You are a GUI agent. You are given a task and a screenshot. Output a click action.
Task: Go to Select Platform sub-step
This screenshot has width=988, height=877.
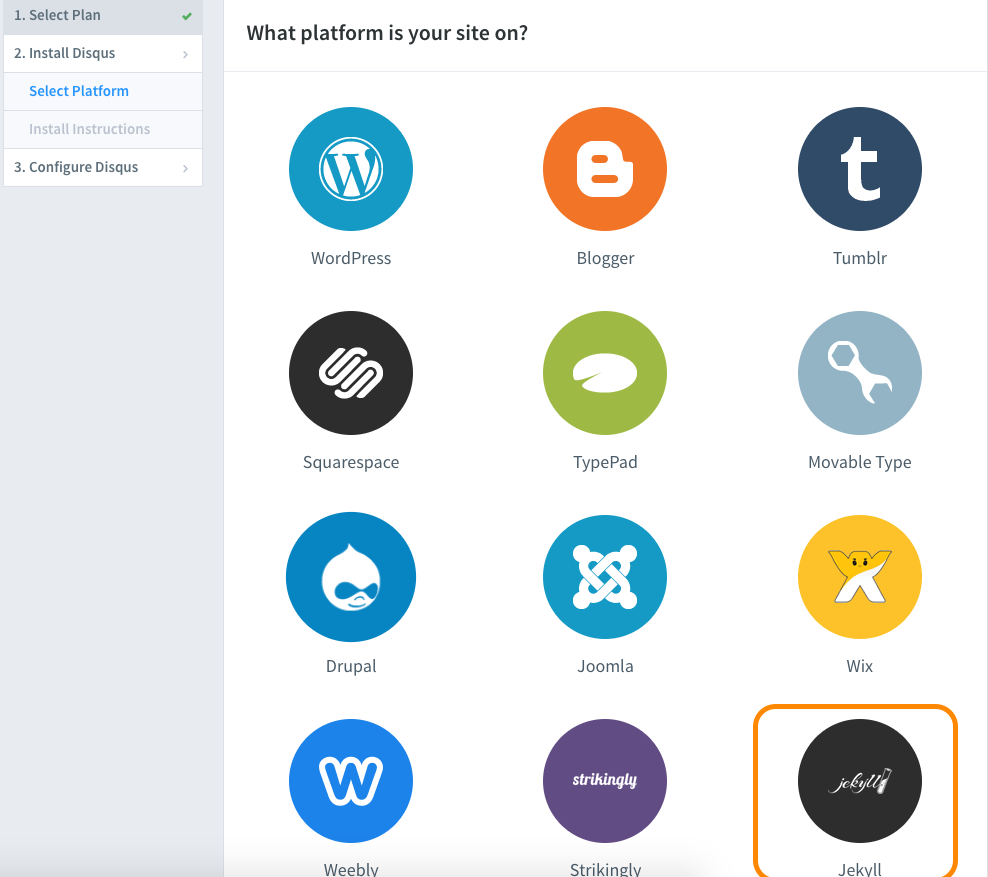click(103, 91)
